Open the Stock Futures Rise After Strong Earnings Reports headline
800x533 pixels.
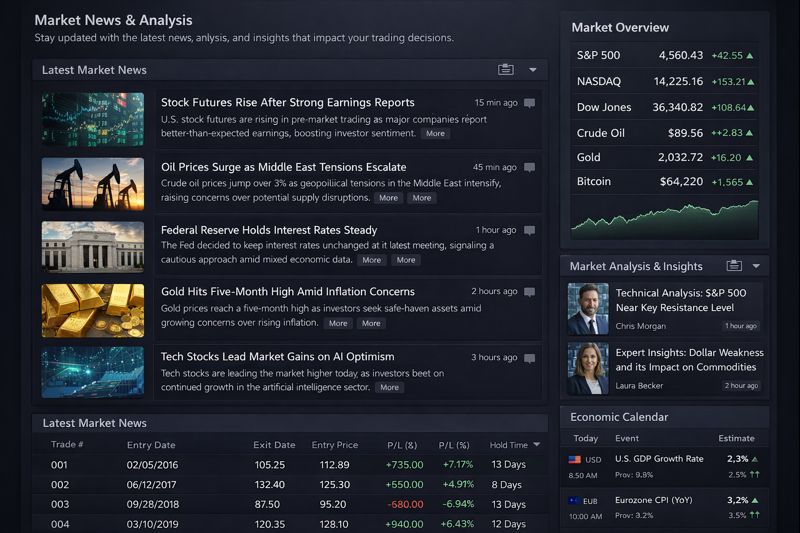pos(288,103)
